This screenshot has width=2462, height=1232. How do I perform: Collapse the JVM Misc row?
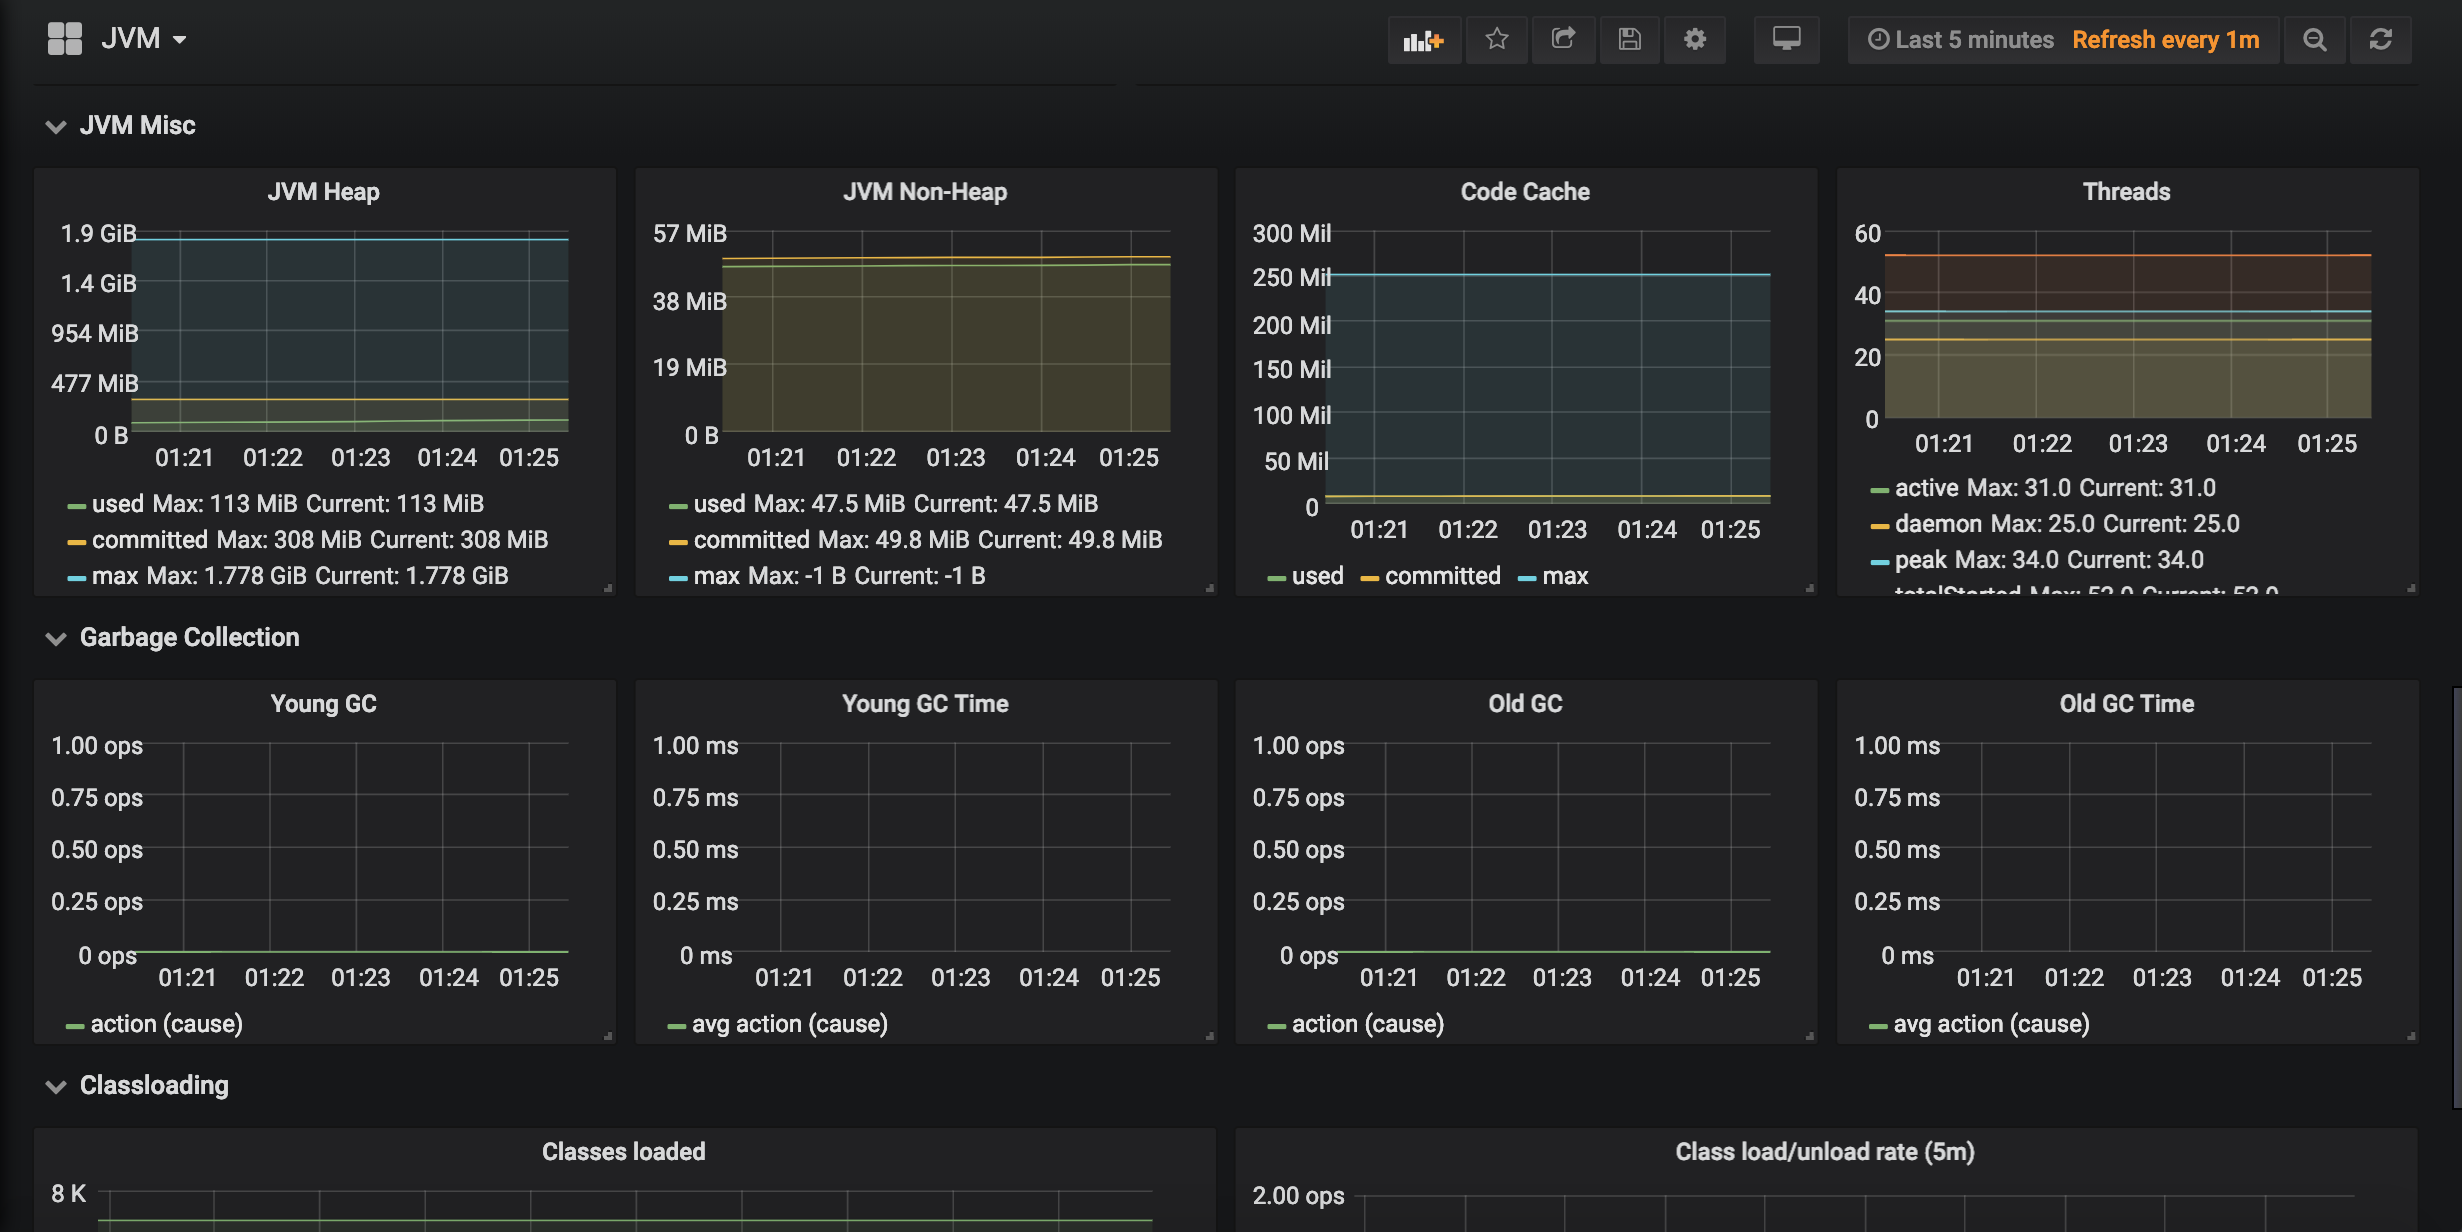tap(137, 126)
